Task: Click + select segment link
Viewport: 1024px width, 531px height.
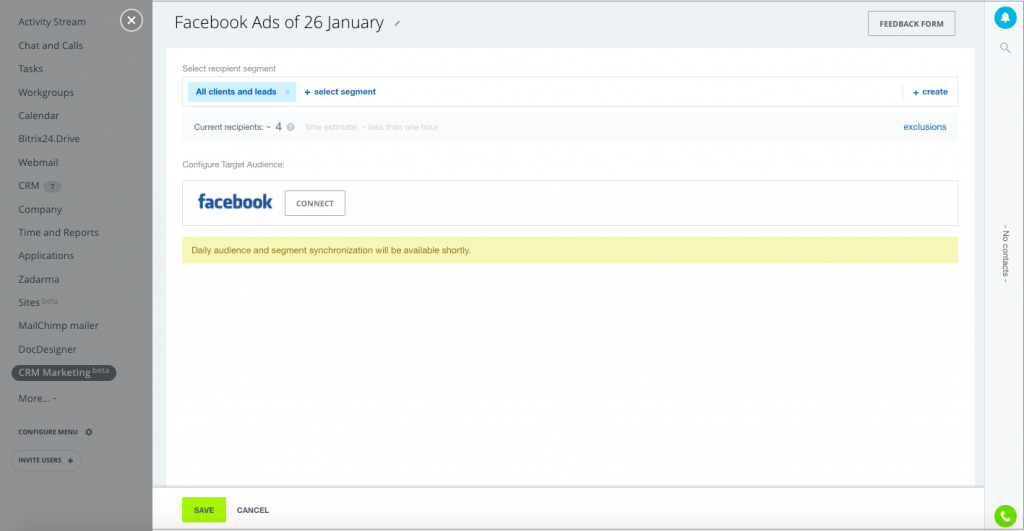Action: tap(340, 92)
